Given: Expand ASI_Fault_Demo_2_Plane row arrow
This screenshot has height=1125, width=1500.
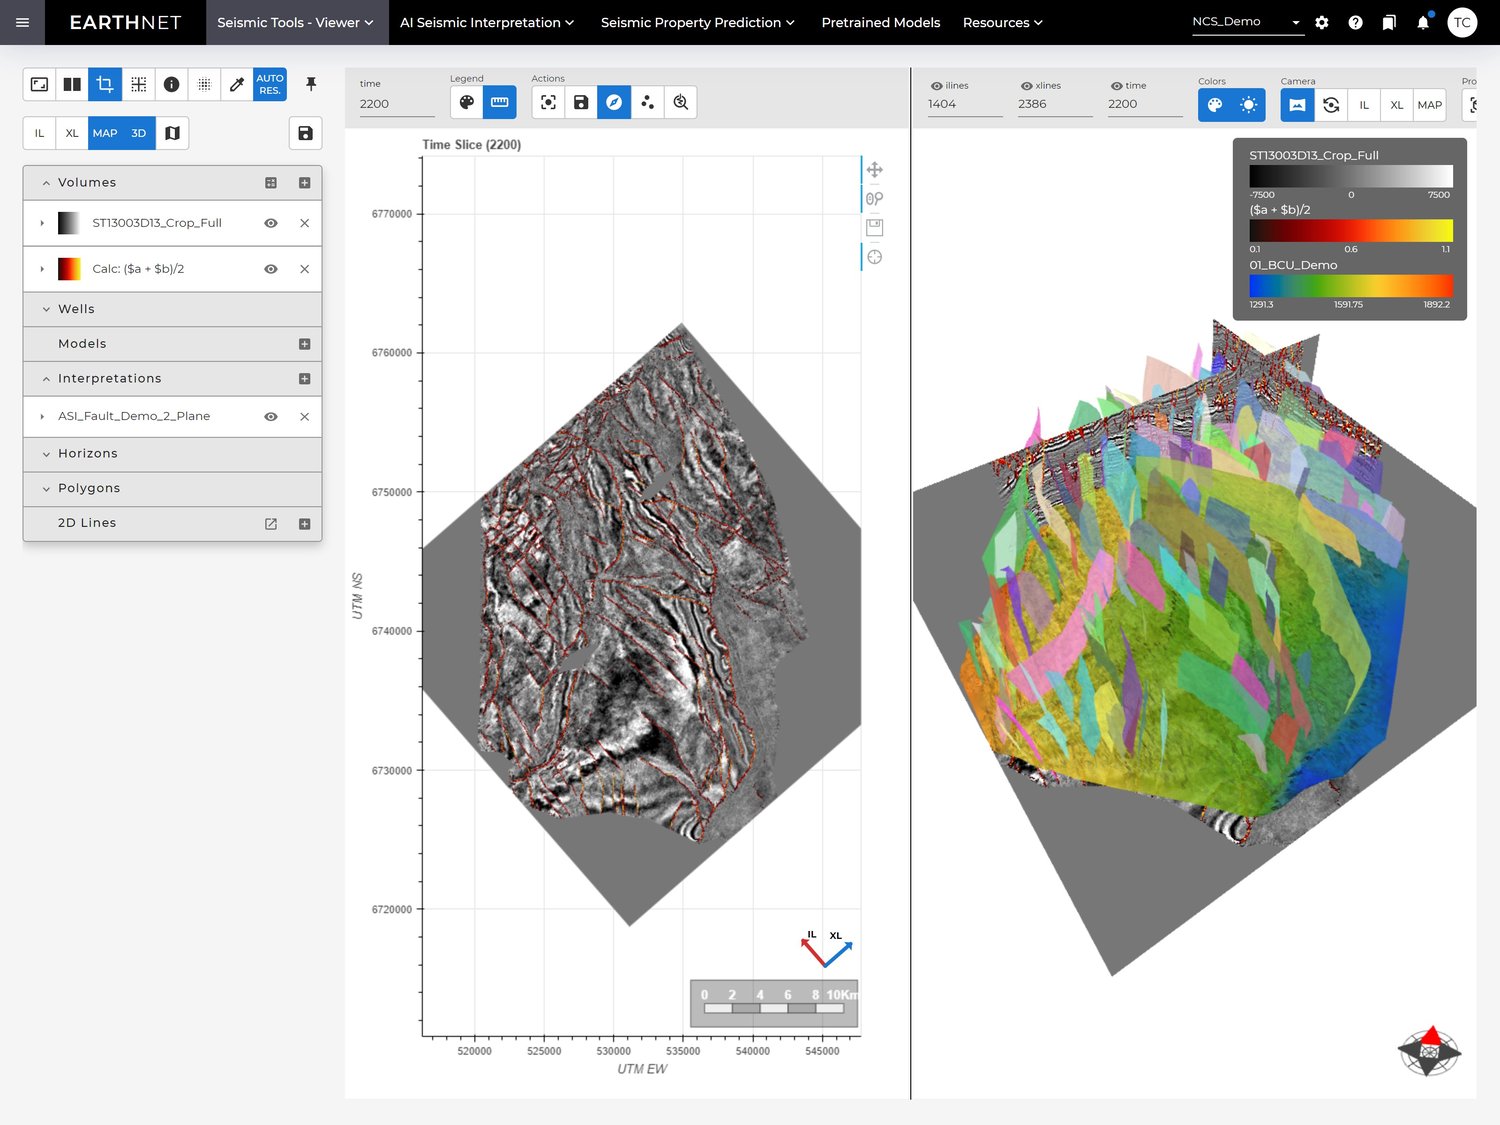Looking at the screenshot, I should pos(42,416).
